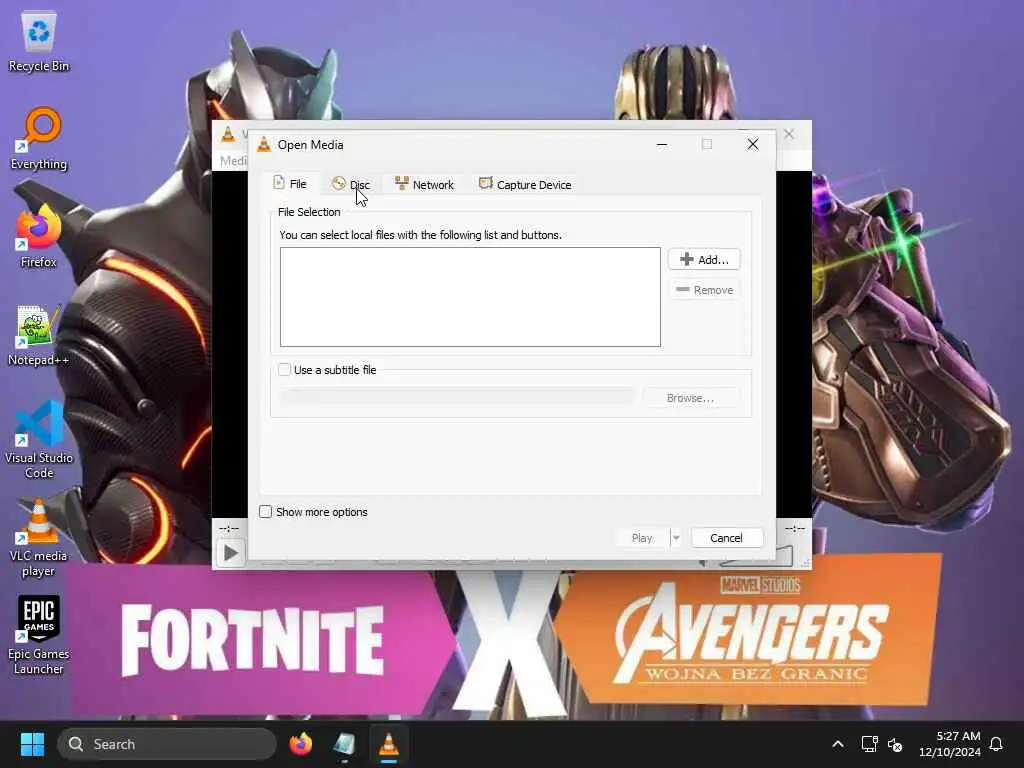Select VLC media player desktop shortcut
The width and height of the screenshot is (1024, 768).
[x=39, y=537]
